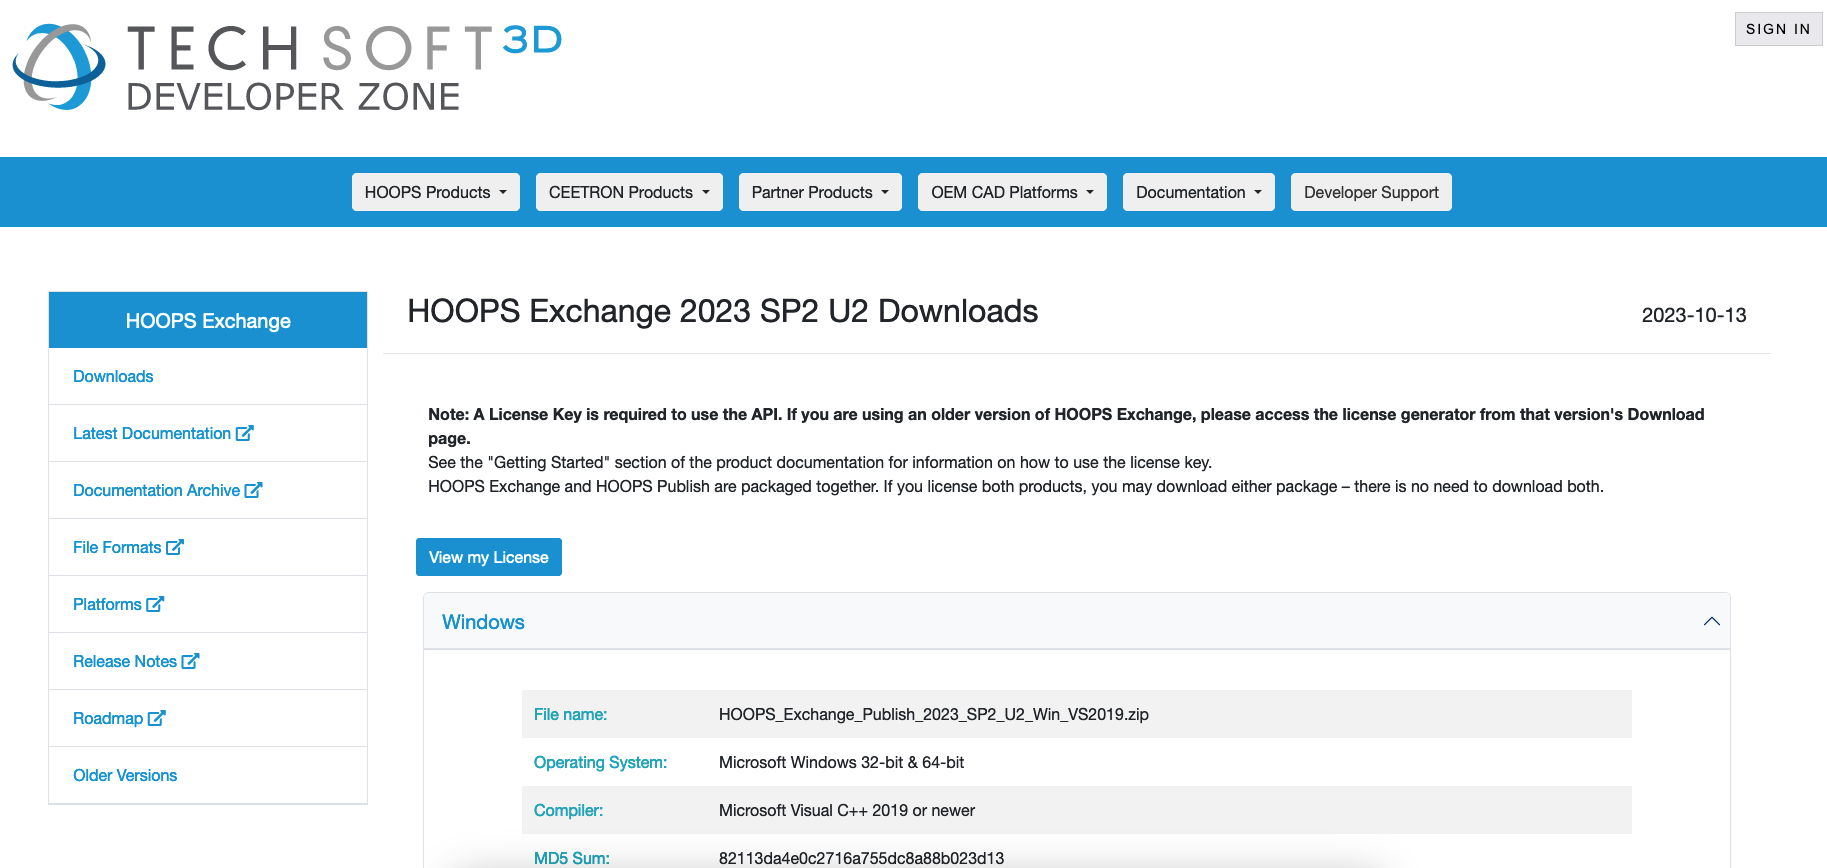Click the release date 2023-10-13

click(1694, 315)
